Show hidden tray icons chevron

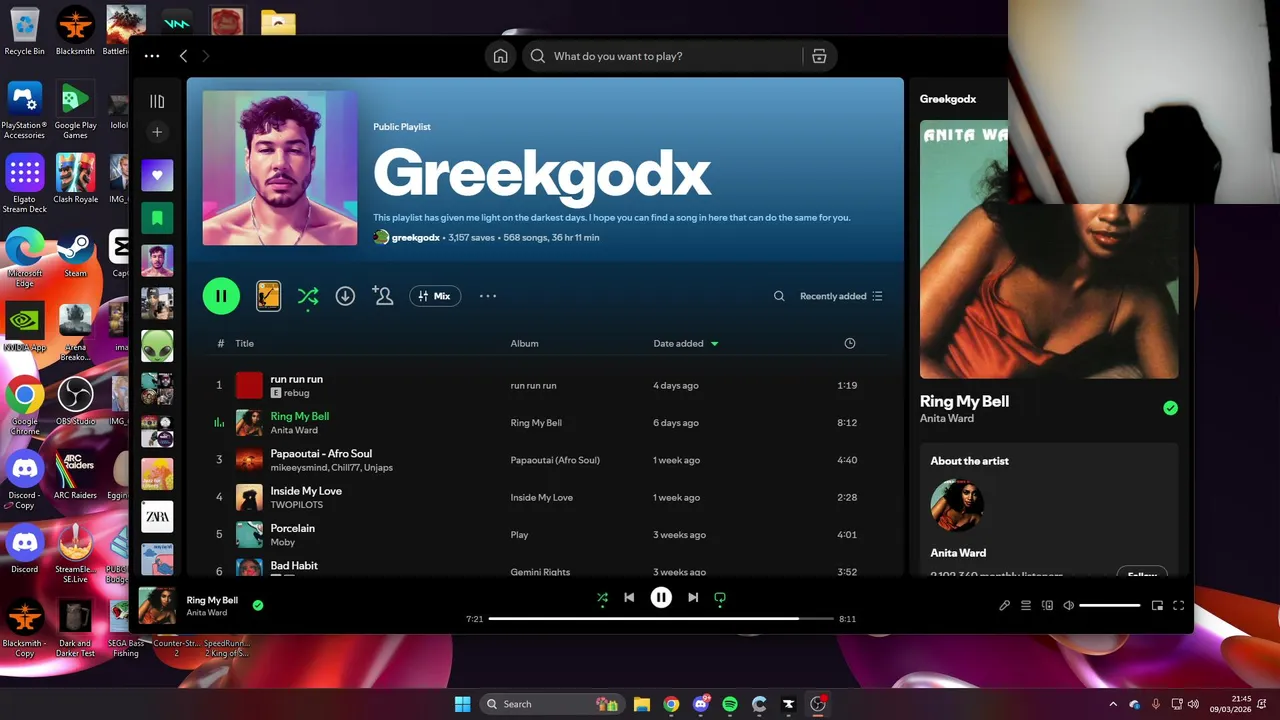[x=1113, y=704]
